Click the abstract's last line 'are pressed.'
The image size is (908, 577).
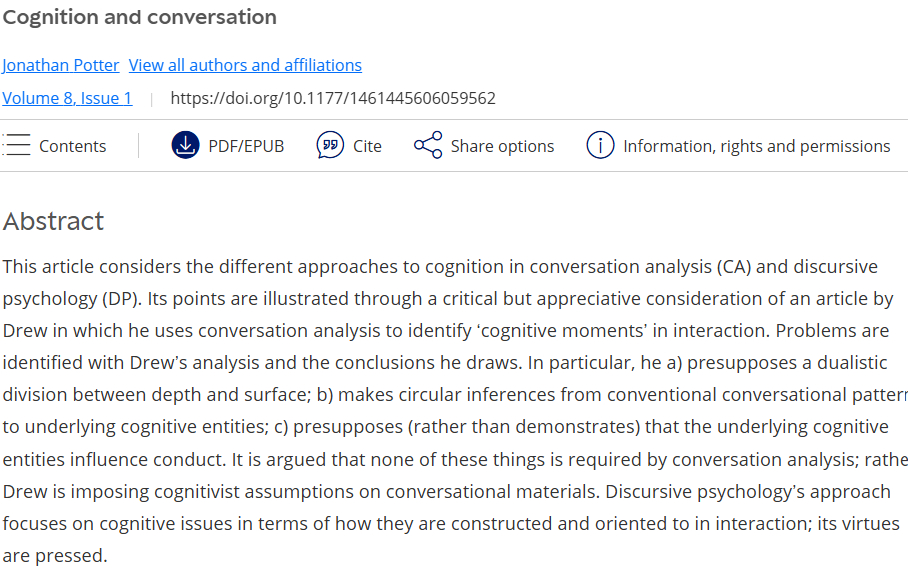click(x=55, y=555)
